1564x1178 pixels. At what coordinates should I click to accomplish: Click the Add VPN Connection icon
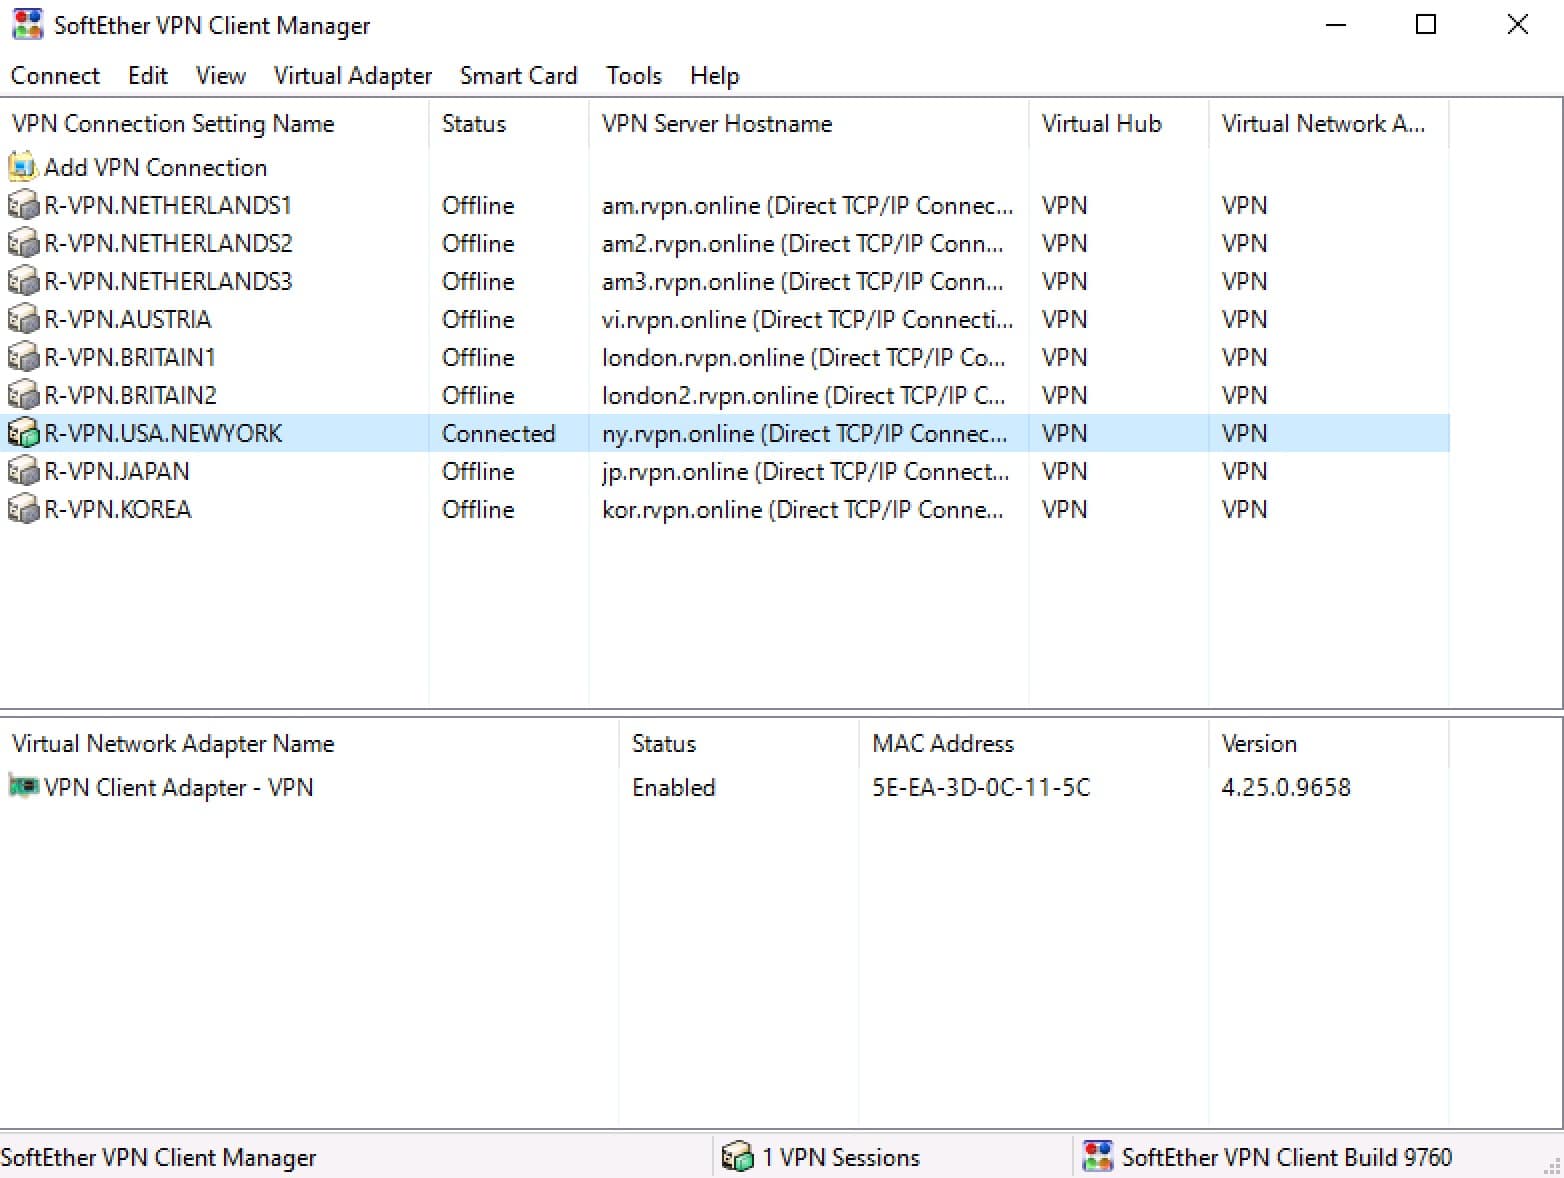tap(22, 167)
